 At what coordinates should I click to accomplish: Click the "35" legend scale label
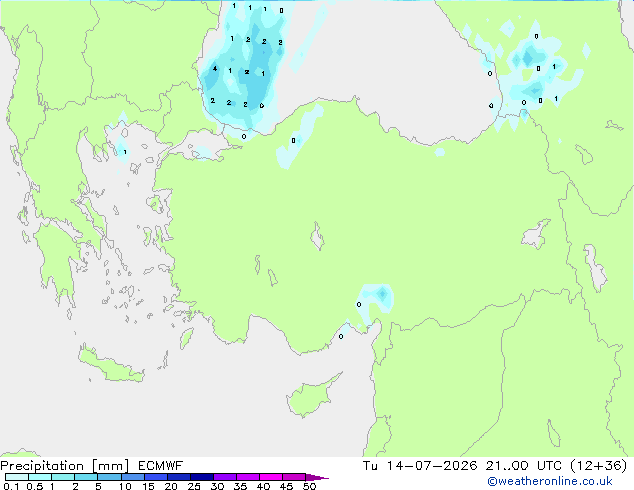(240, 486)
